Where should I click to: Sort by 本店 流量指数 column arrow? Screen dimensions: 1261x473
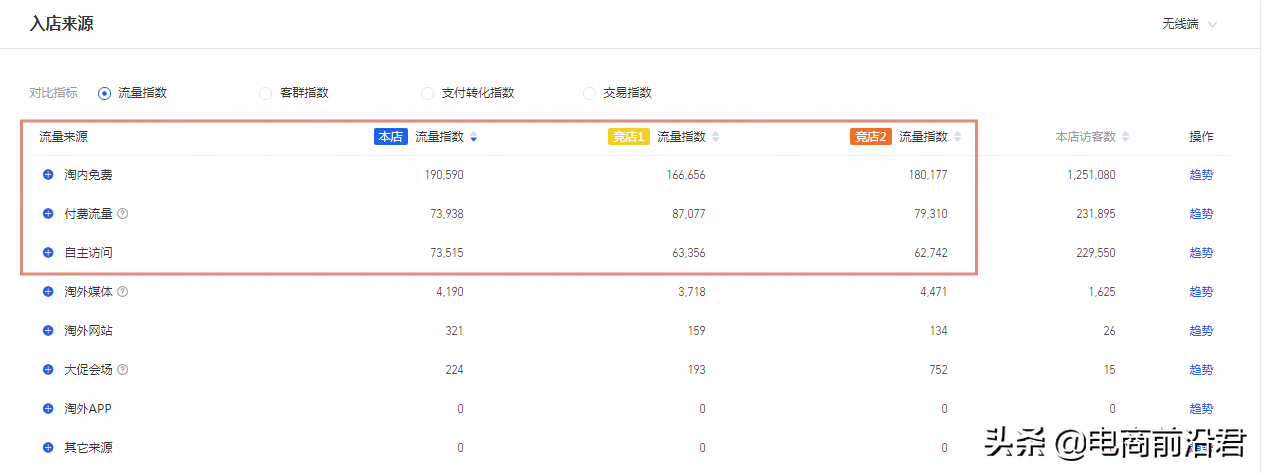tap(473, 137)
